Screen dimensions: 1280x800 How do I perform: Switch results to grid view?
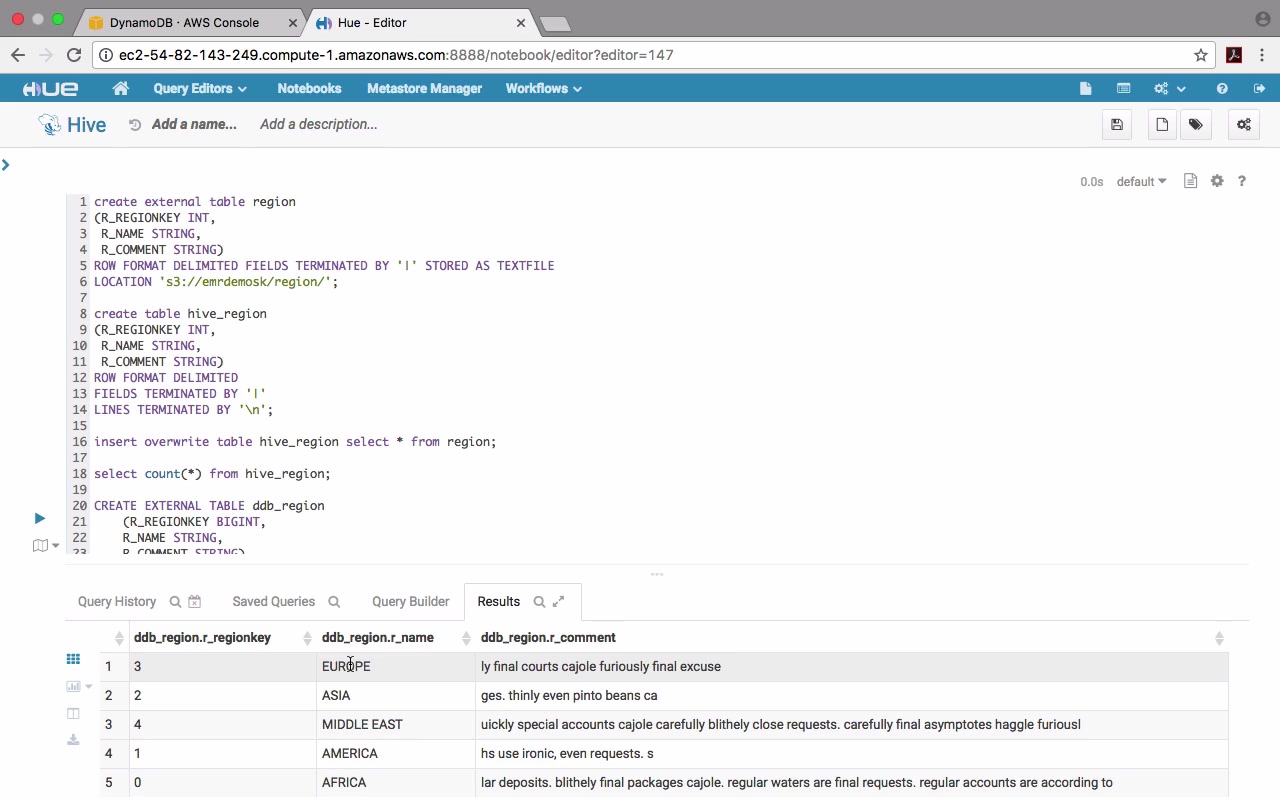tap(73, 659)
